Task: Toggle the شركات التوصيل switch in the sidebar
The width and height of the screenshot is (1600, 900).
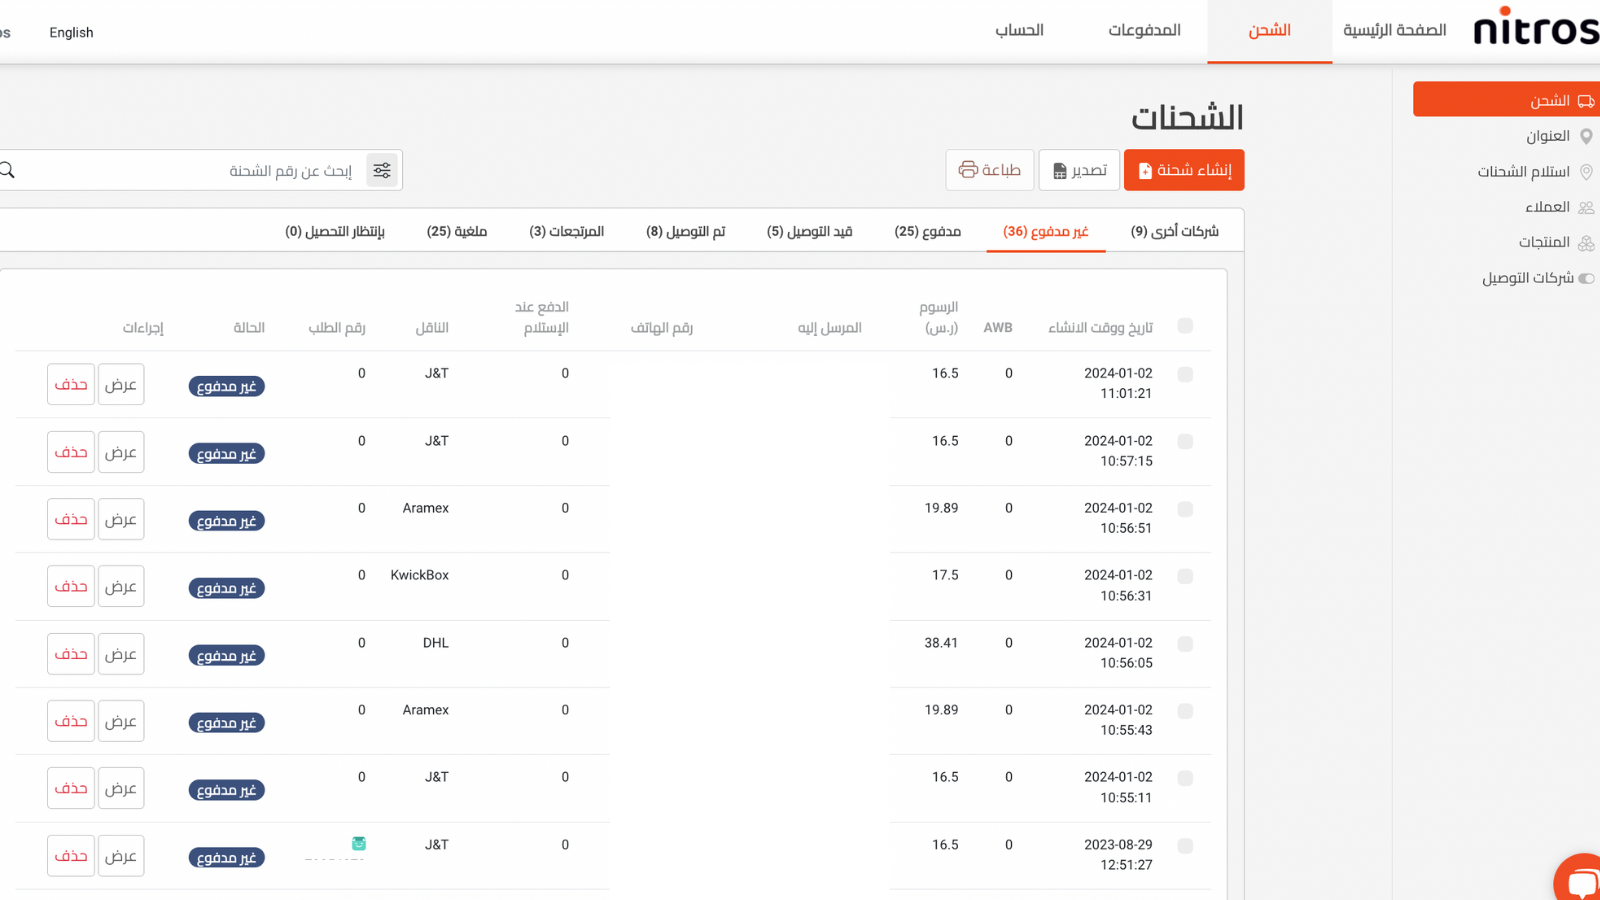Action: 1585,278
